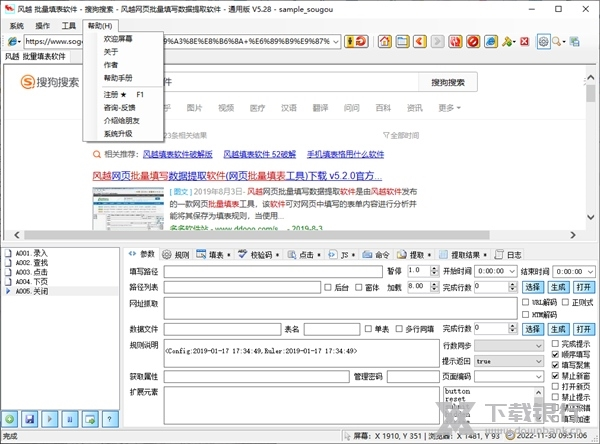Click the browser back arrow icon
600x444 pixels.
click(420, 41)
